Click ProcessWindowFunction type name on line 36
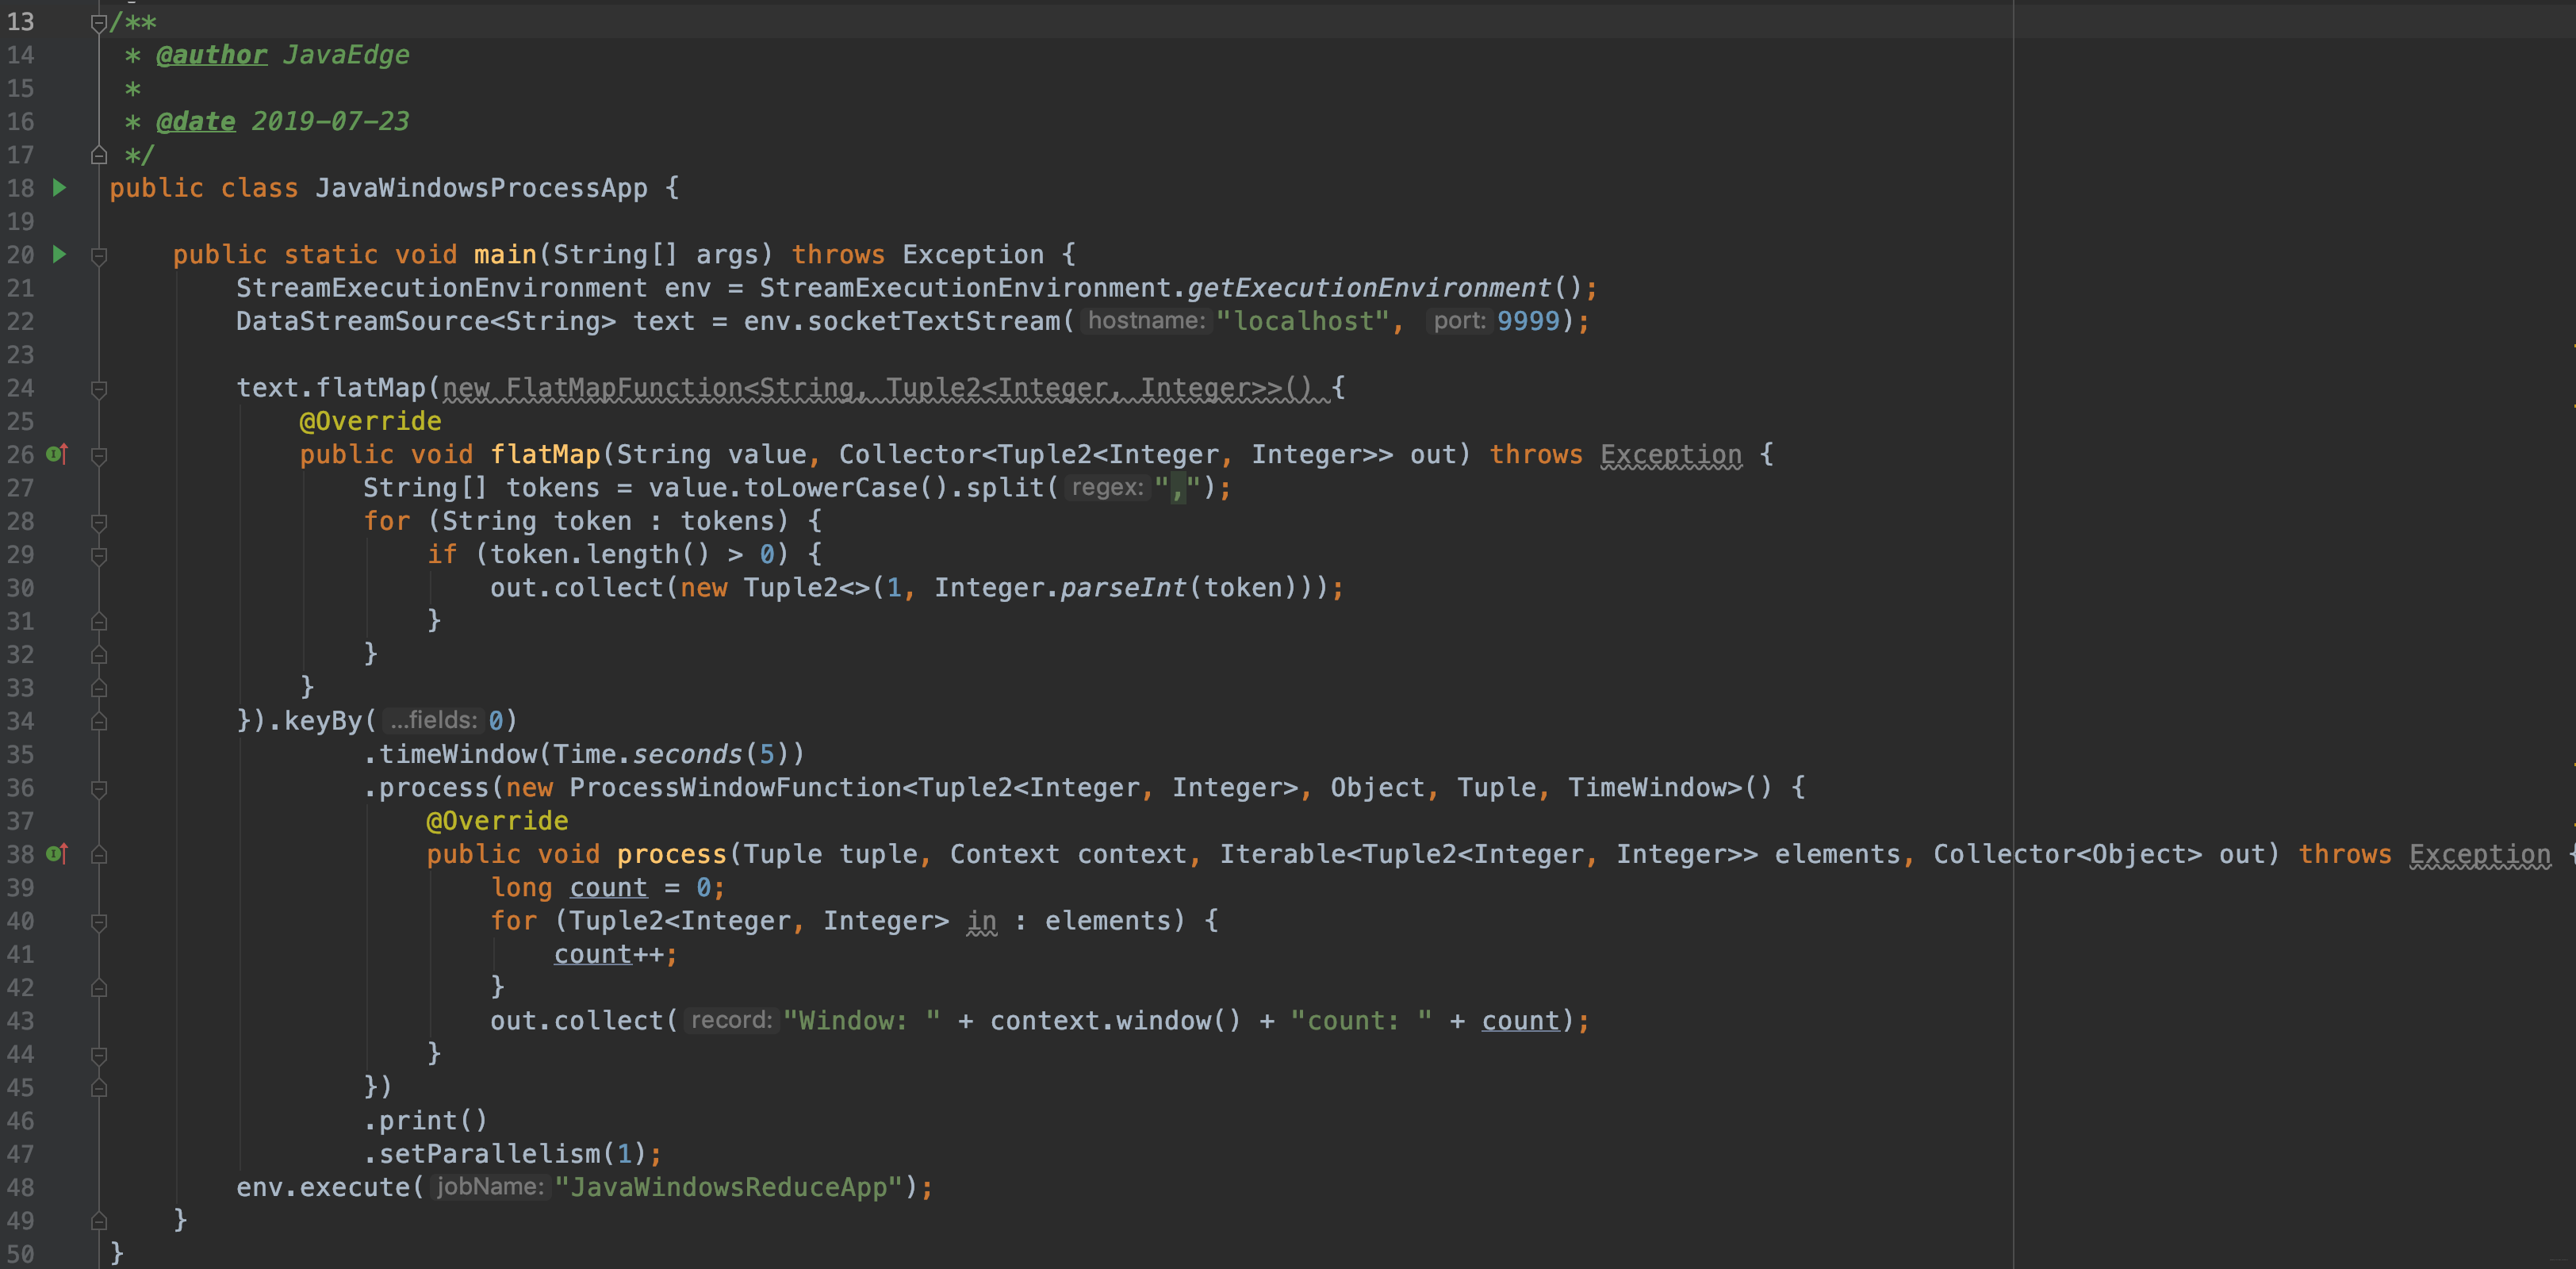 click(x=735, y=788)
